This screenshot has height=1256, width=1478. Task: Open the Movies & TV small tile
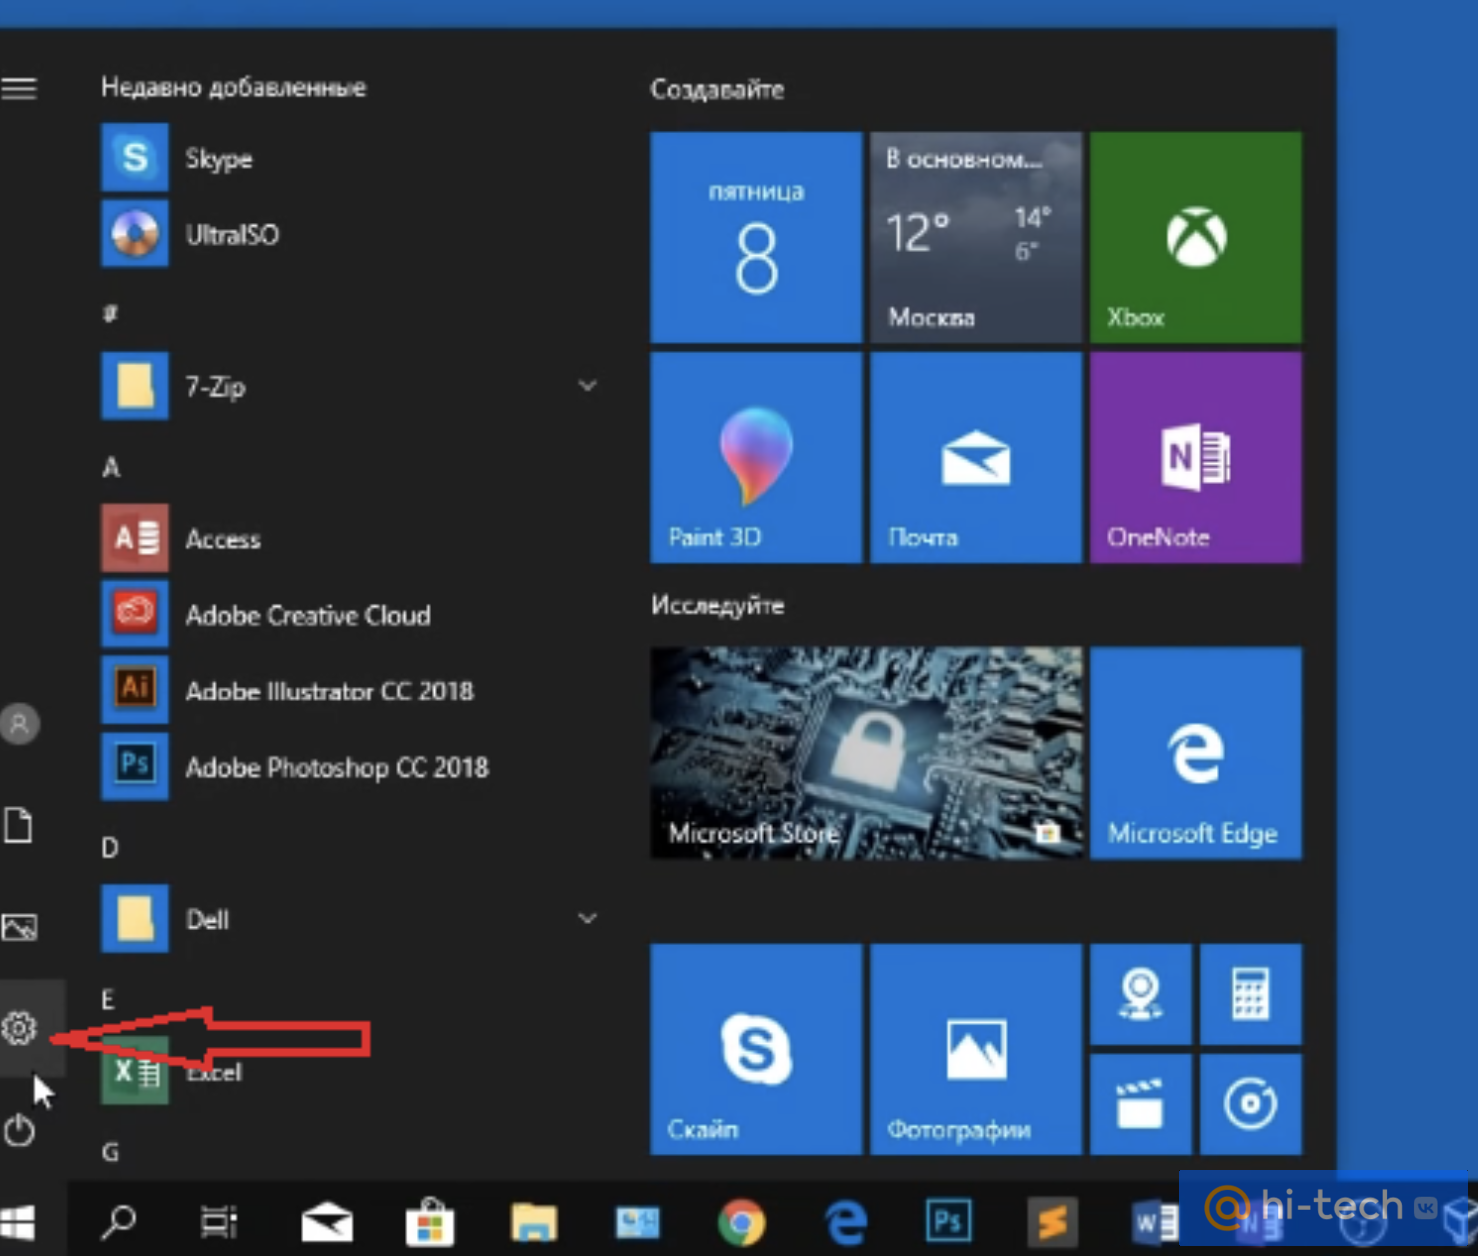pos(1141,1104)
